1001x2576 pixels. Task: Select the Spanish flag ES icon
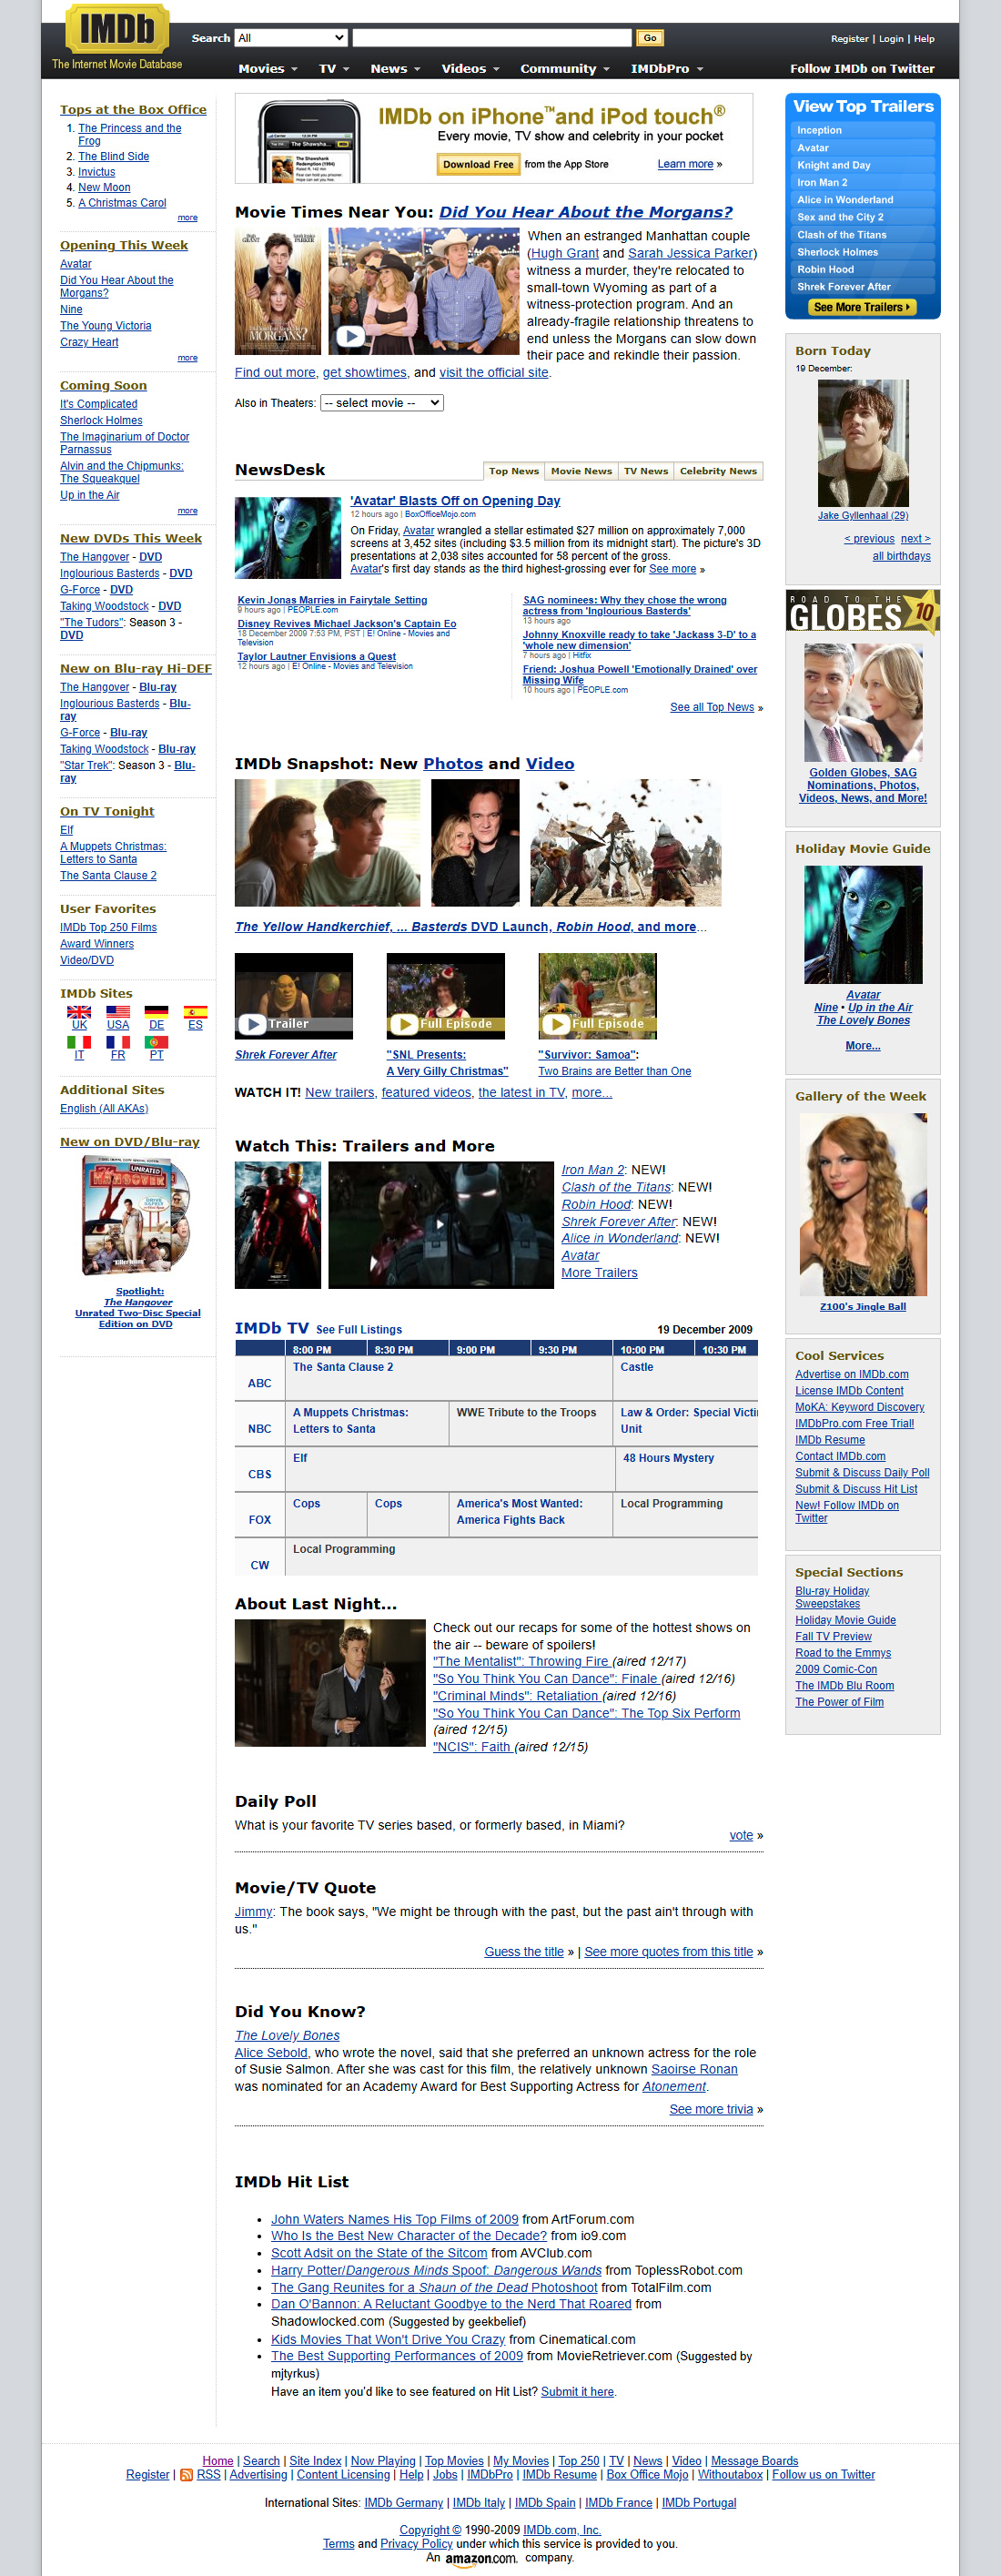(195, 1012)
